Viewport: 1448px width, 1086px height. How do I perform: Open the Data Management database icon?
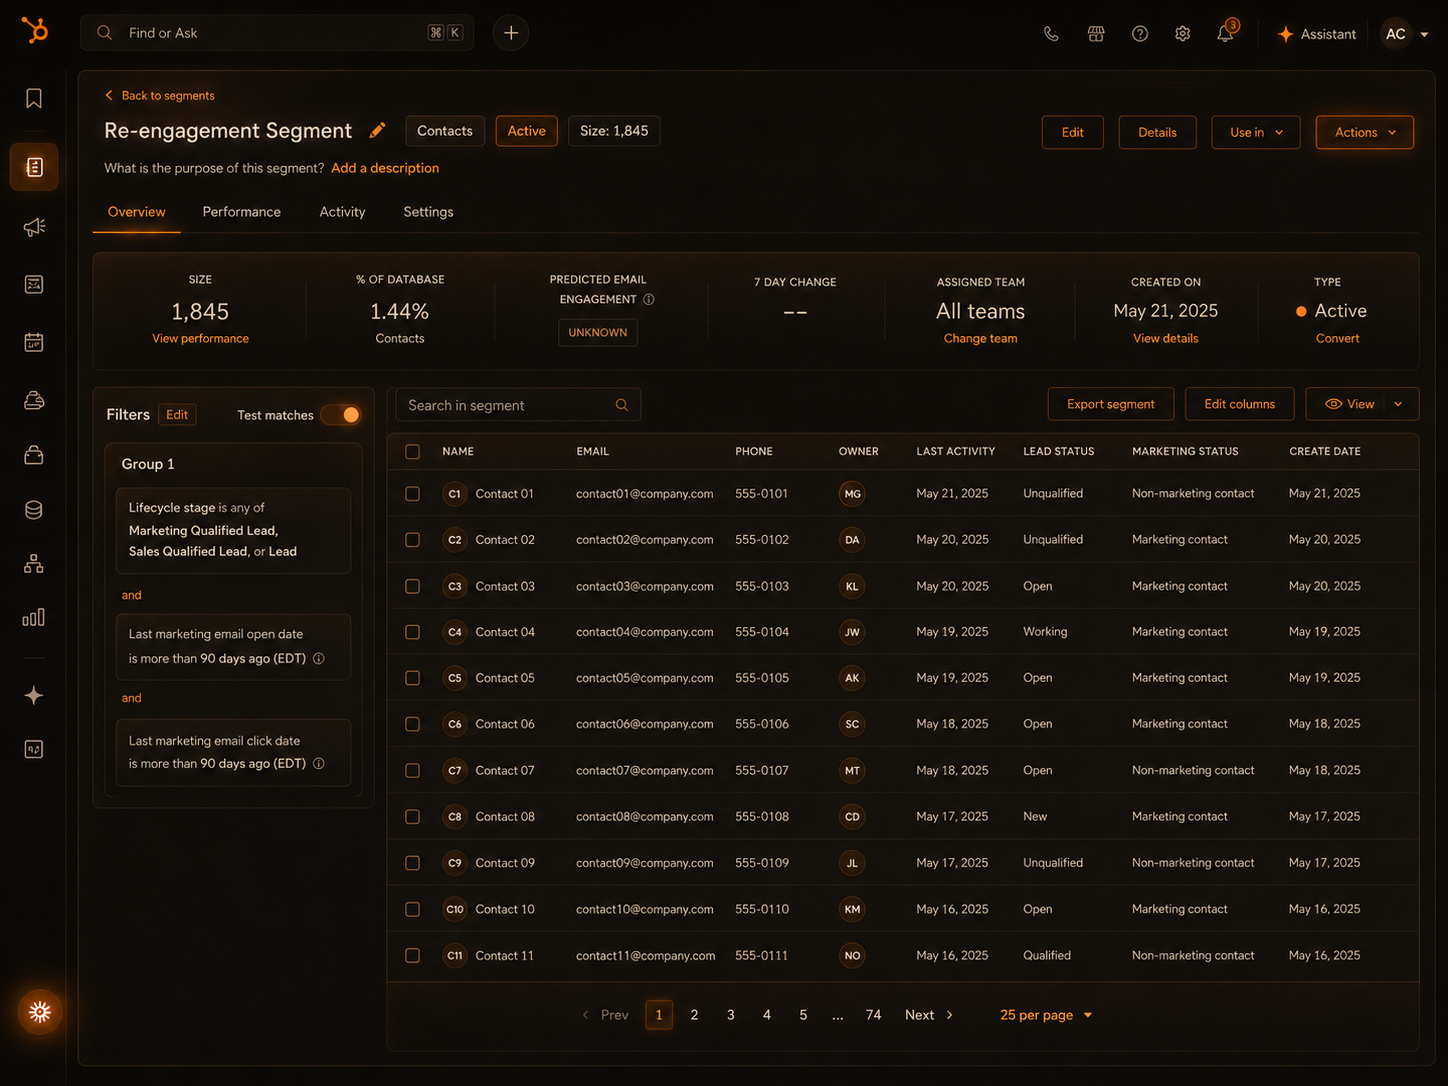(x=34, y=510)
